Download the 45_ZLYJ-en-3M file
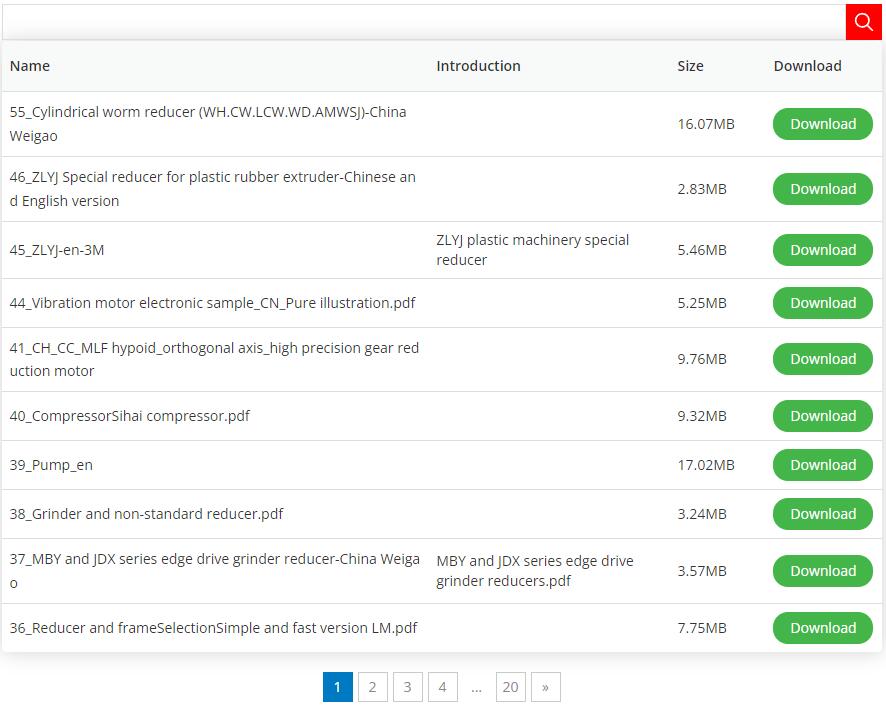 (823, 250)
